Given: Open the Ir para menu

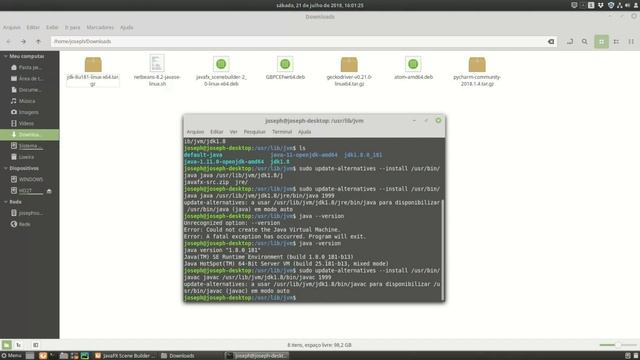Looking at the screenshot, I should click(72, 27).
